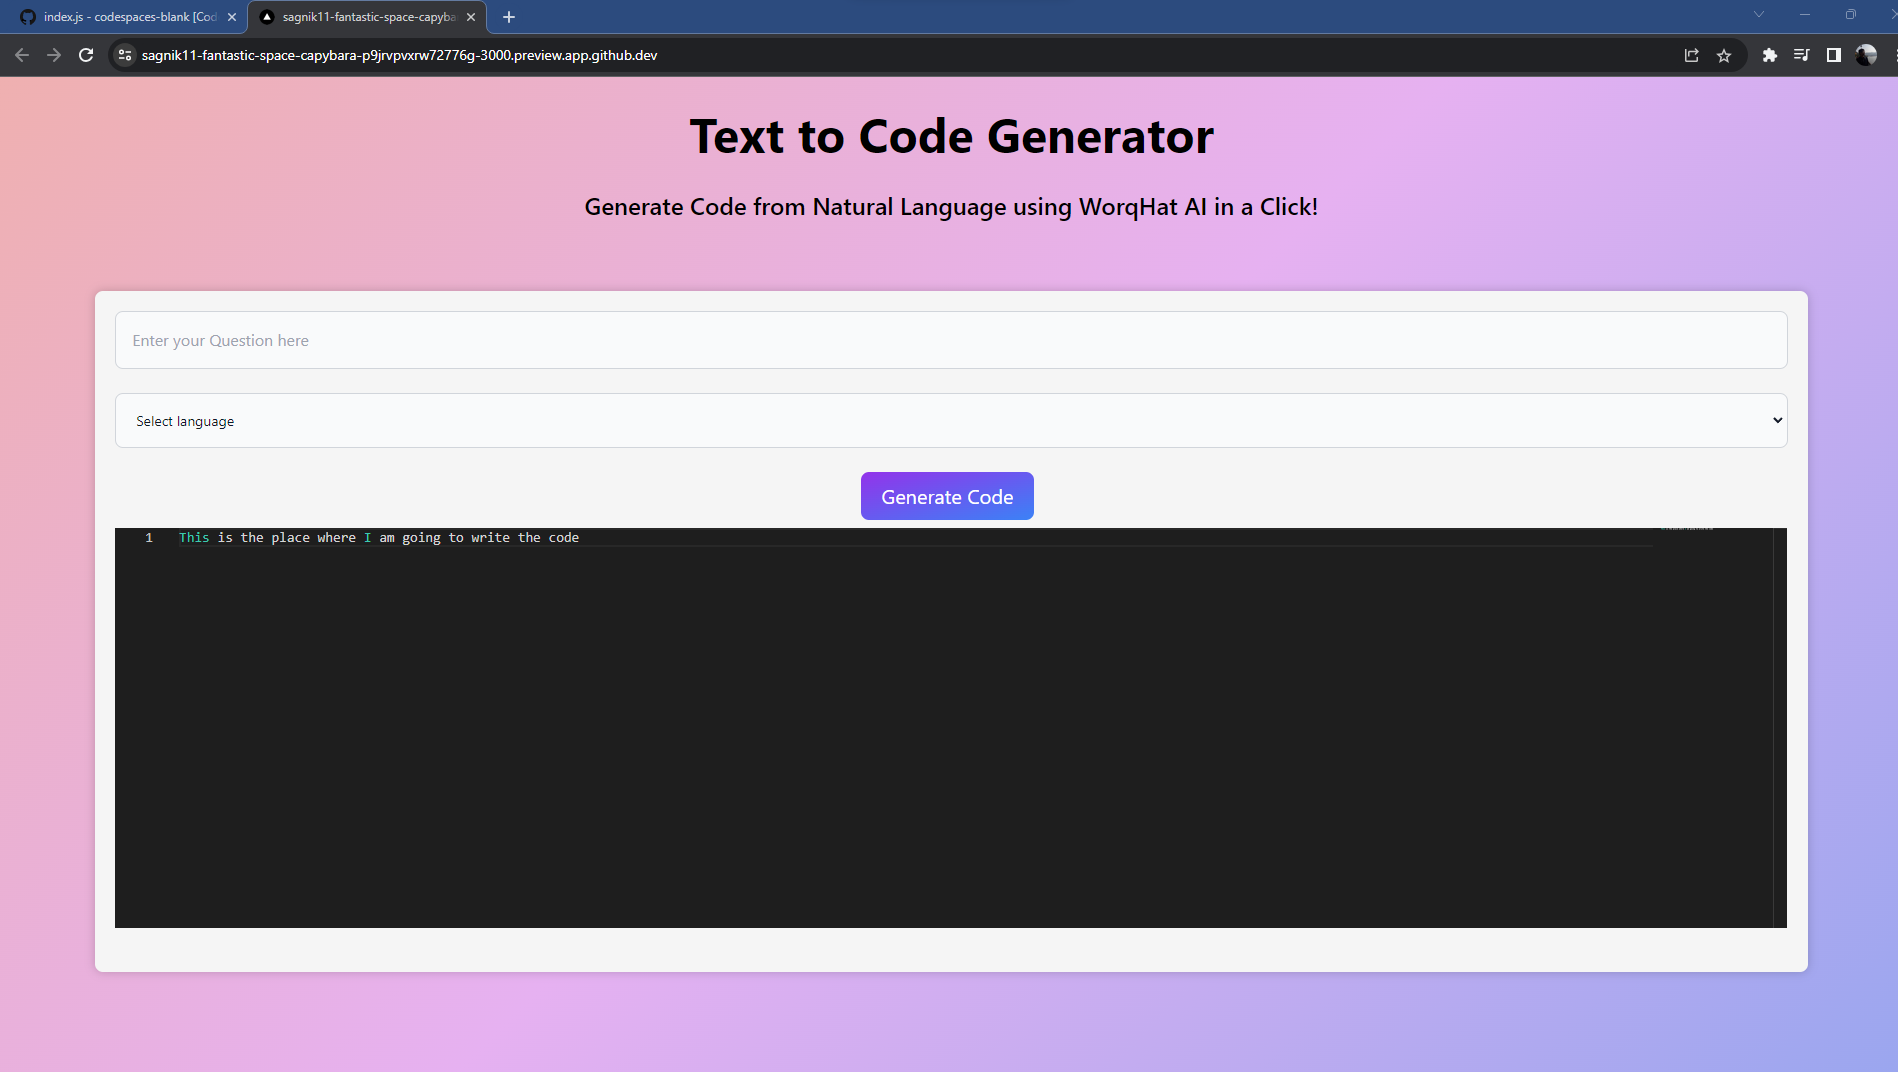Screen dimensions: 1898x1072
Task: Focus the 'Enter your Question here' field
Action: [x=951, y=340]
